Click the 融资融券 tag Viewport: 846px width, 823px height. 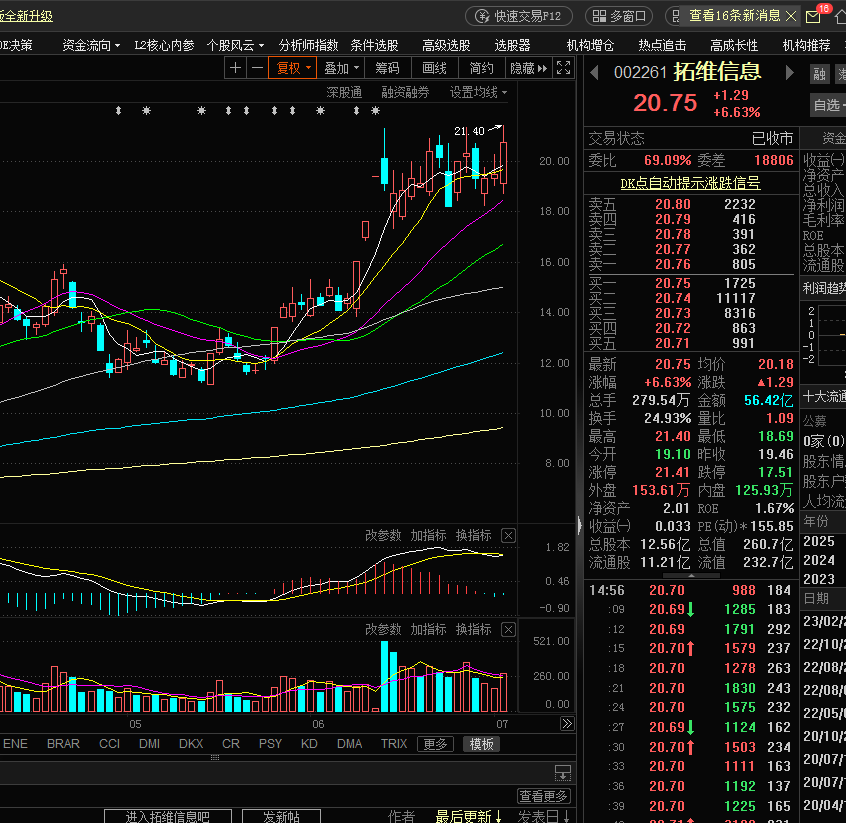tap(405, 92)
